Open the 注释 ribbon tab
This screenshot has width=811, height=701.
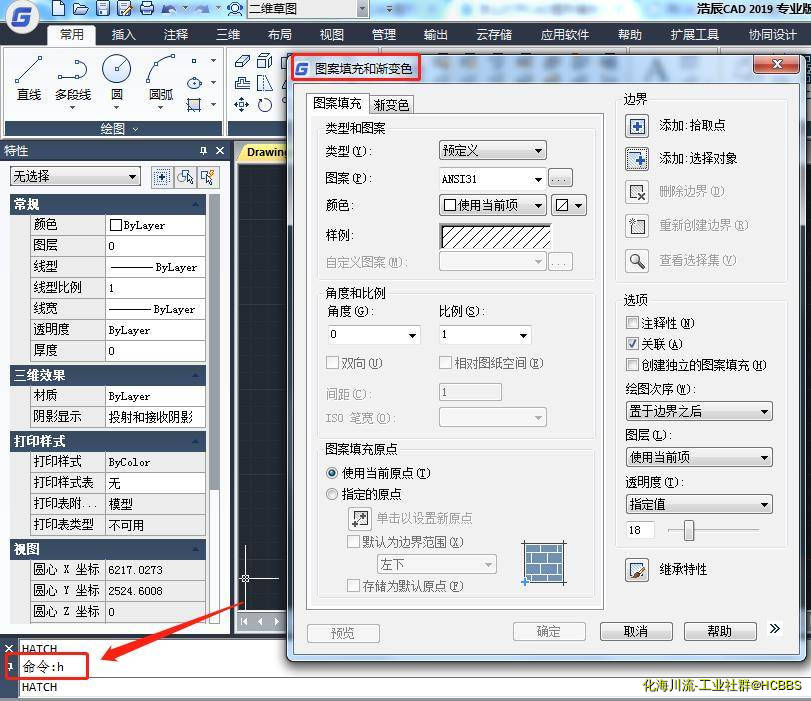[176, 35]
